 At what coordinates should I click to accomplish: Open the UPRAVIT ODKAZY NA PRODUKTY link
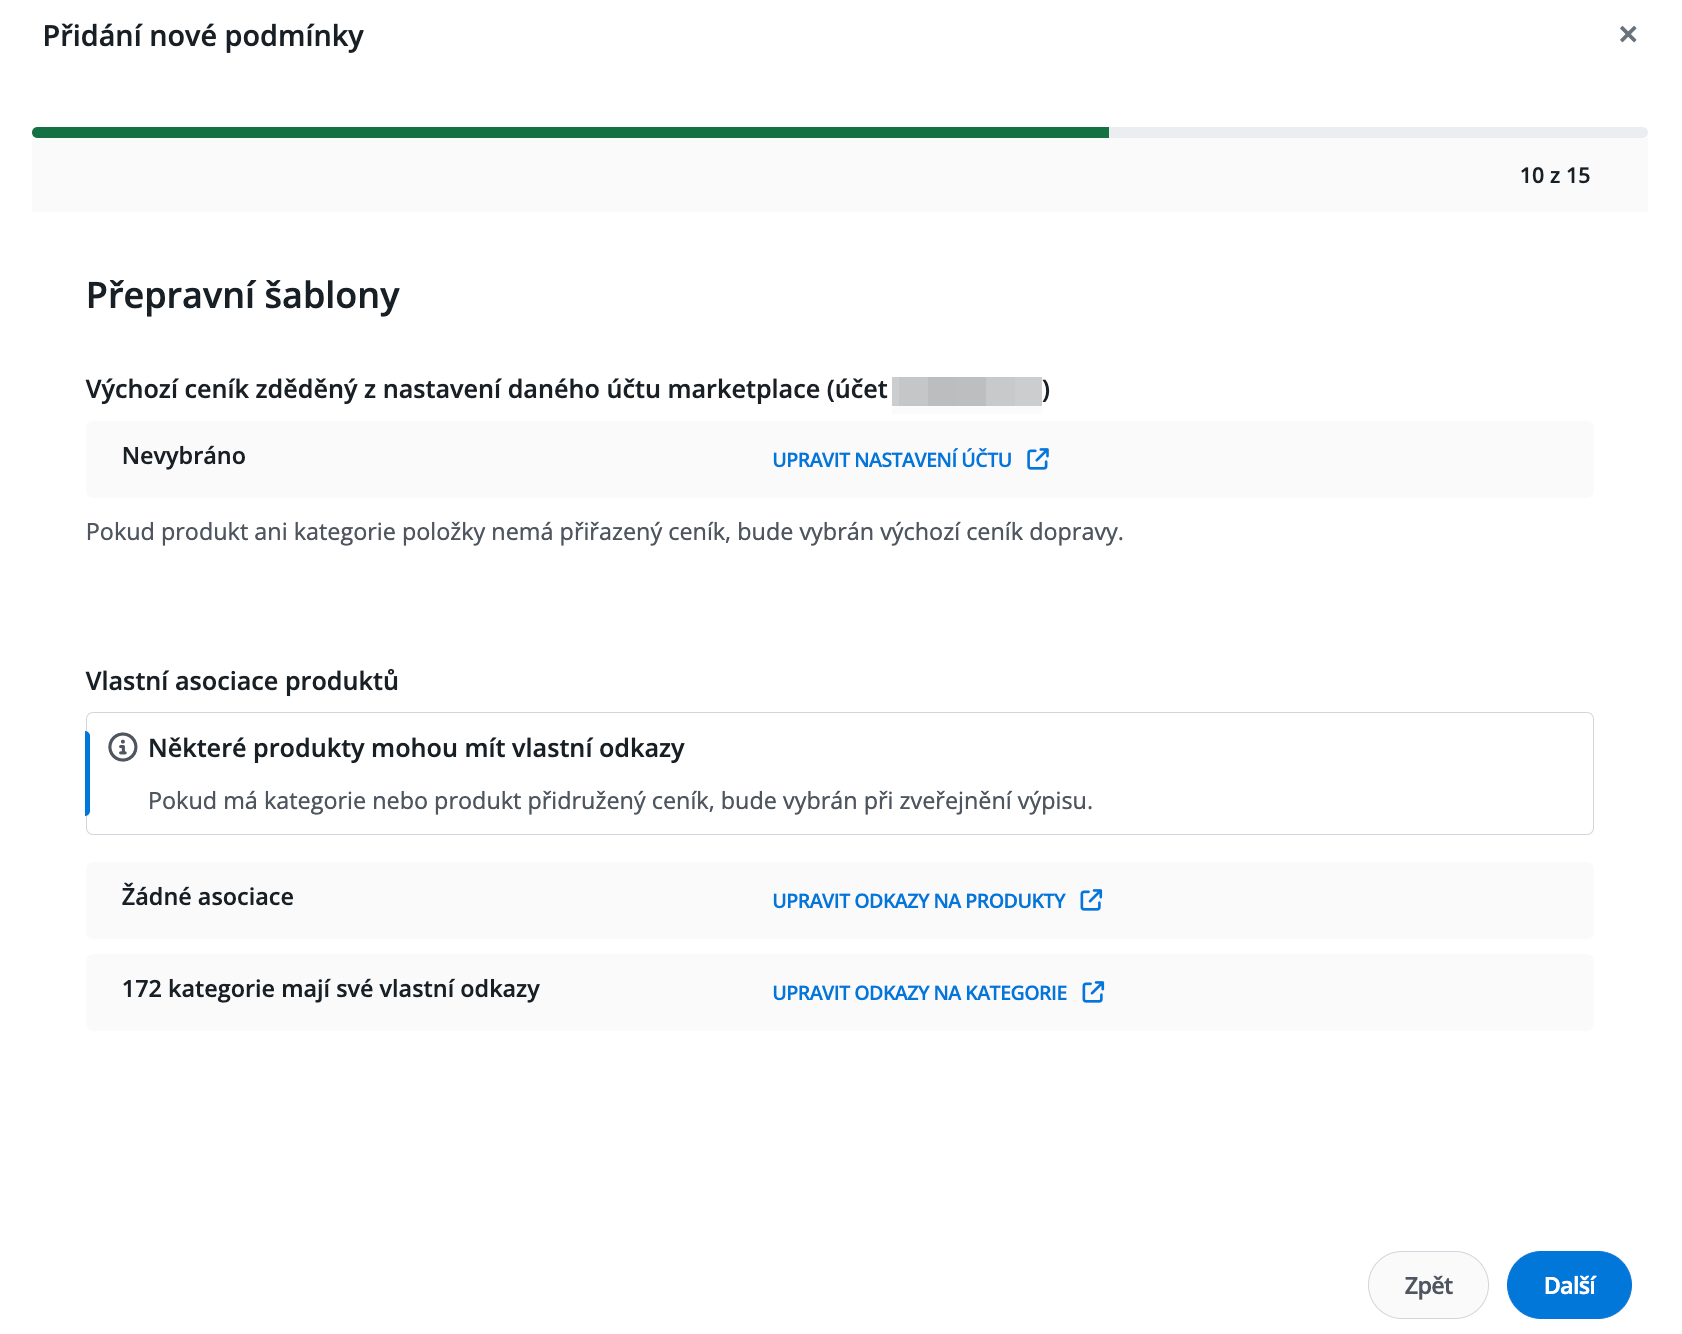click(x=918, y=901)
